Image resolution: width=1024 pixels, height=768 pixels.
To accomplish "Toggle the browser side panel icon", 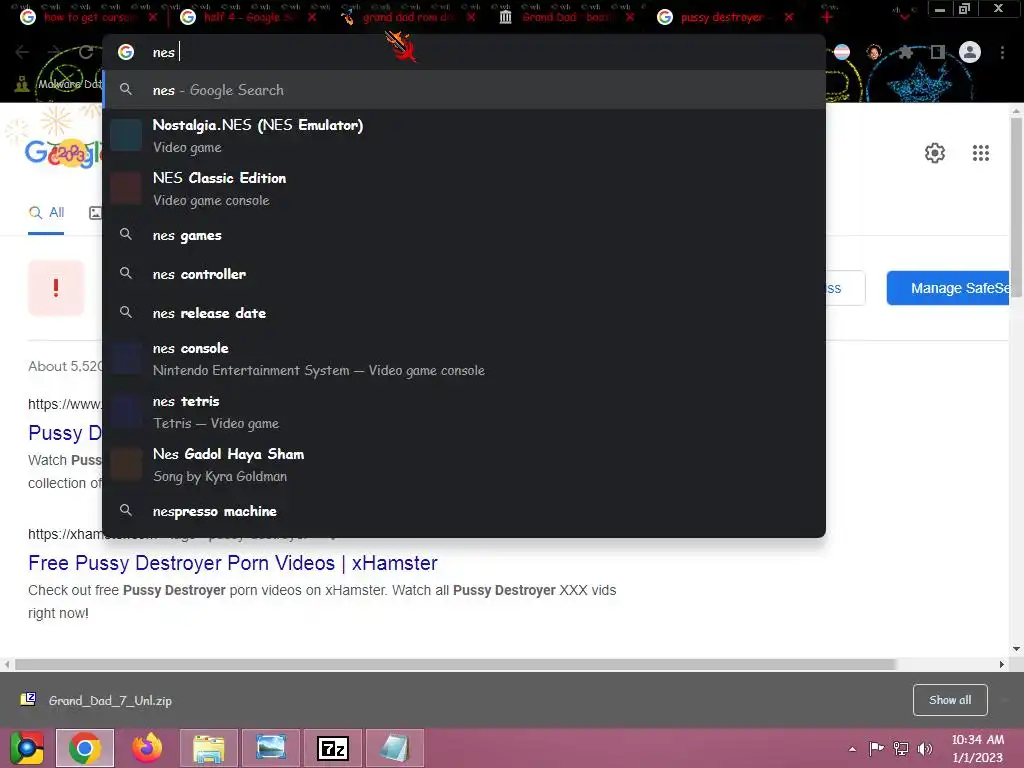I will point(937,52).
